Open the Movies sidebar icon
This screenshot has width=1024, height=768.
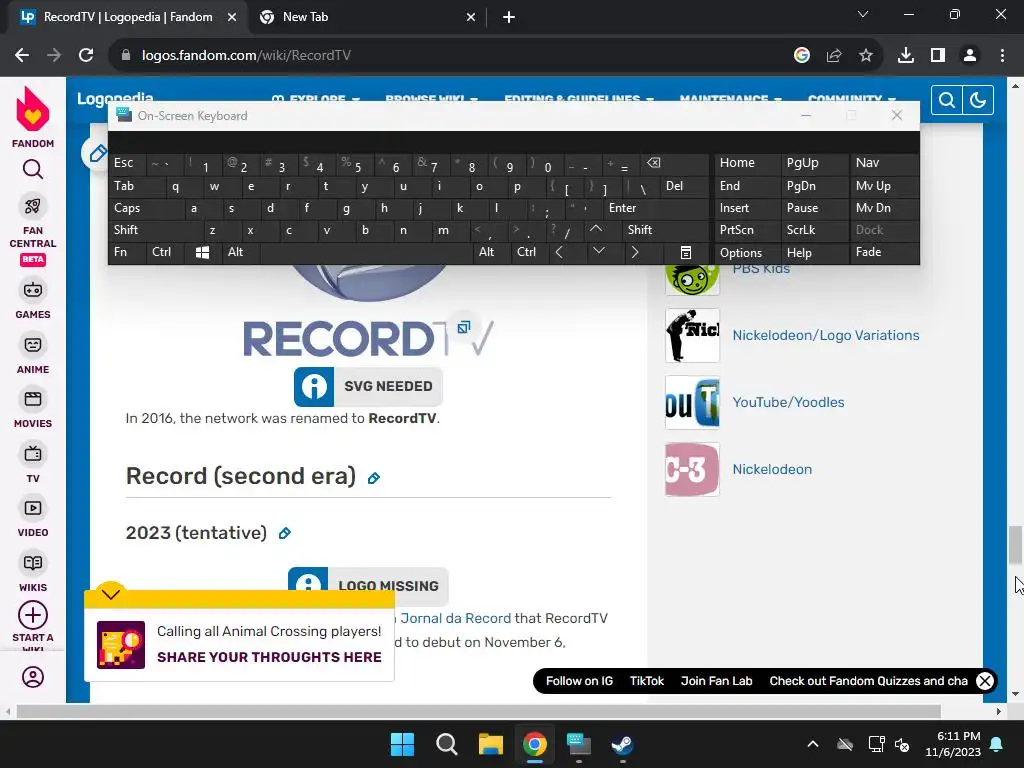(33, 399)
